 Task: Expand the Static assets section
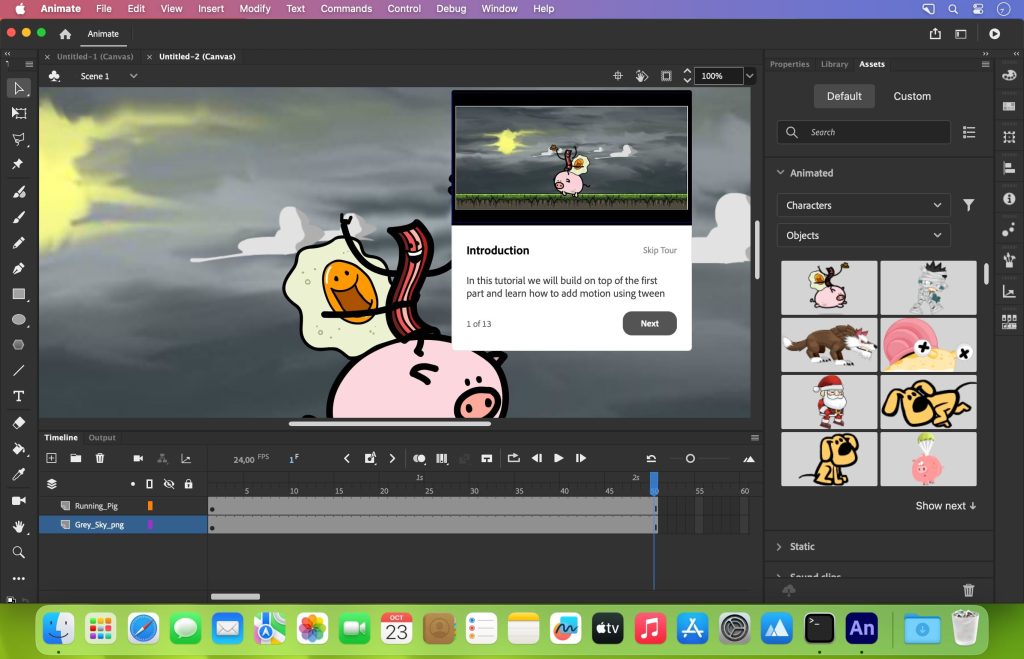coord(802,547)
